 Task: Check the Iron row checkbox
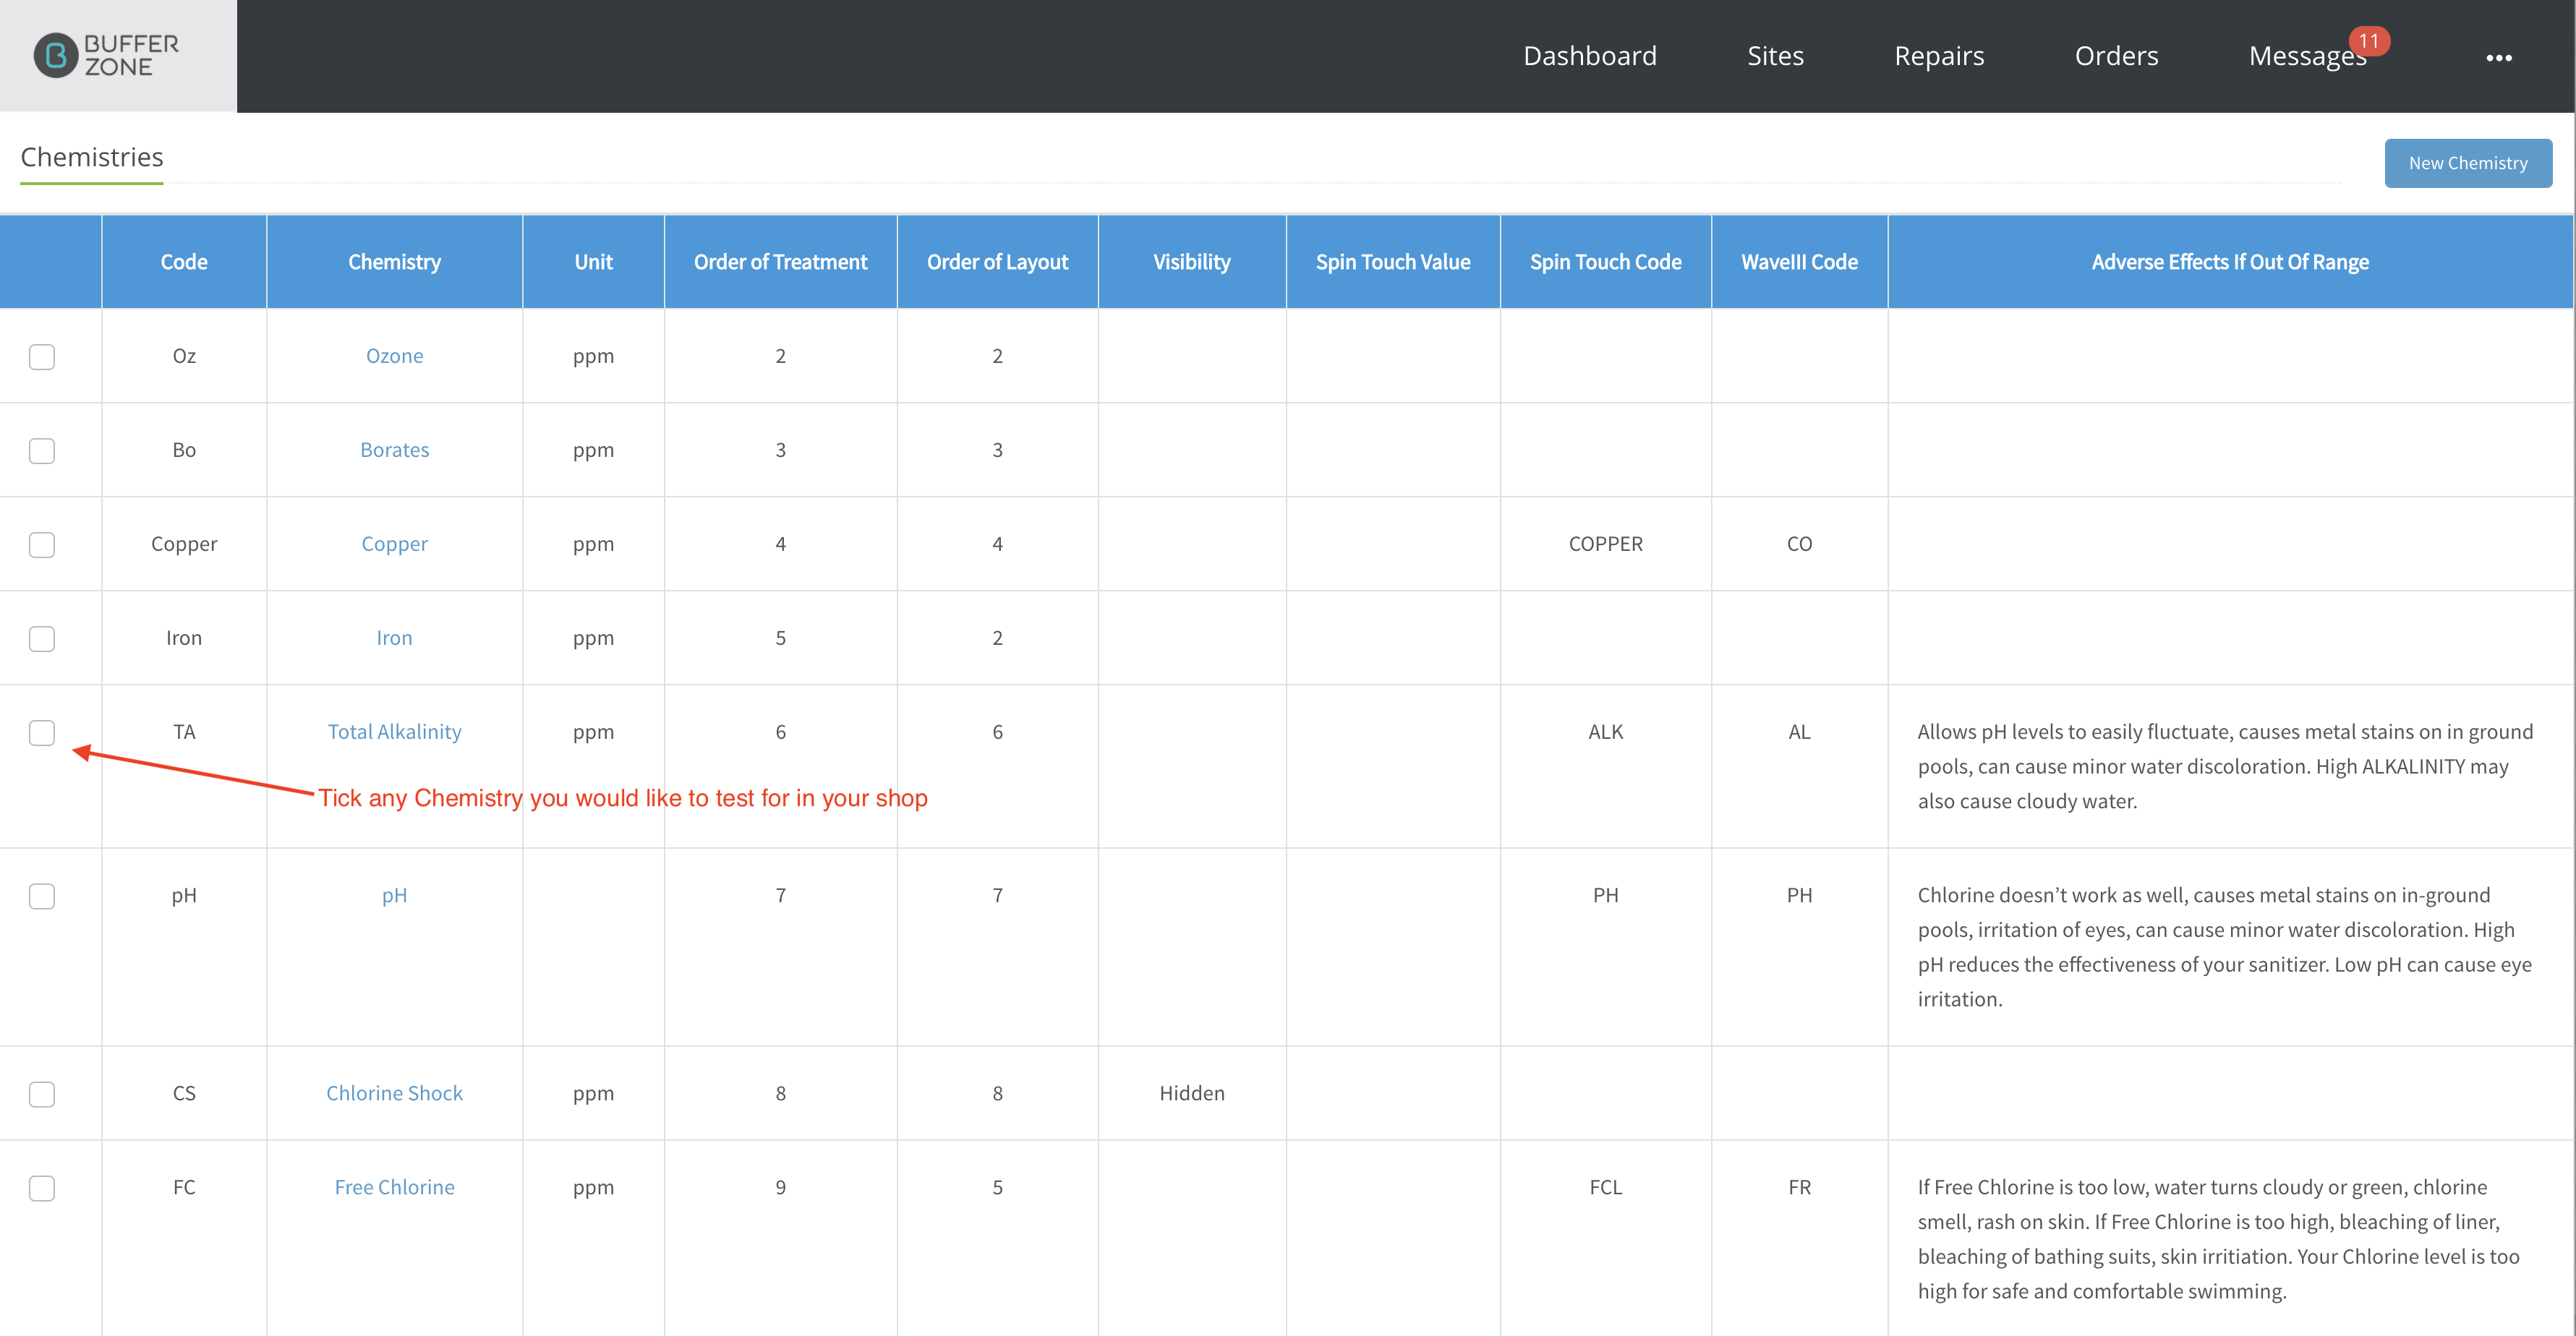pyautogui.click(x=42, y=639)
